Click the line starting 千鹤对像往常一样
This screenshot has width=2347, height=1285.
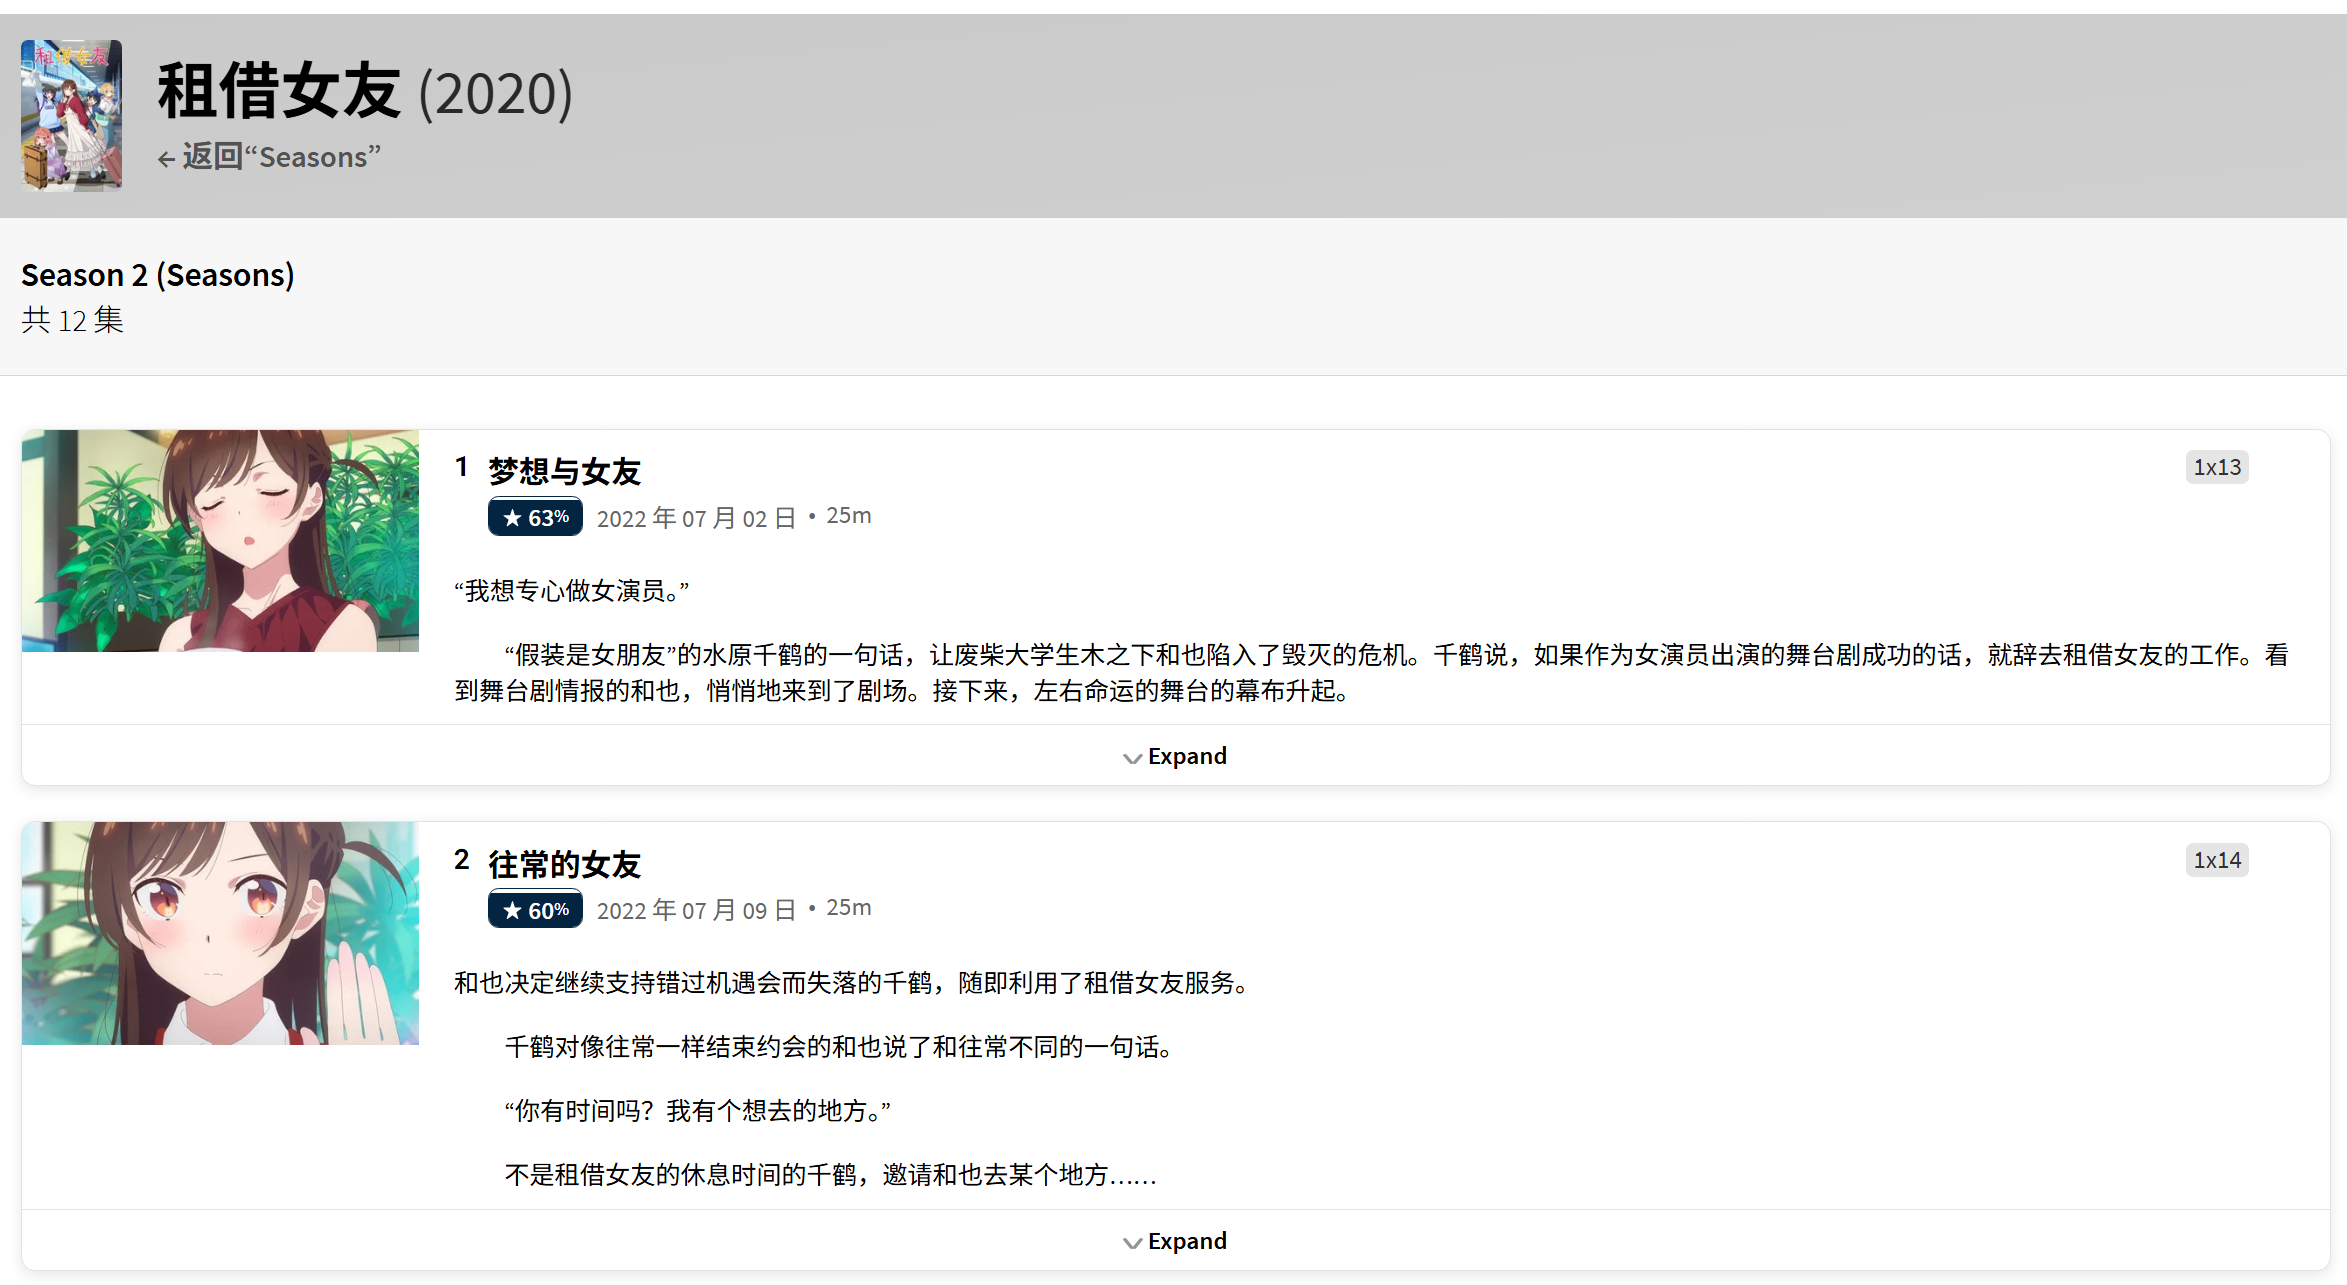click(841, 1047)
